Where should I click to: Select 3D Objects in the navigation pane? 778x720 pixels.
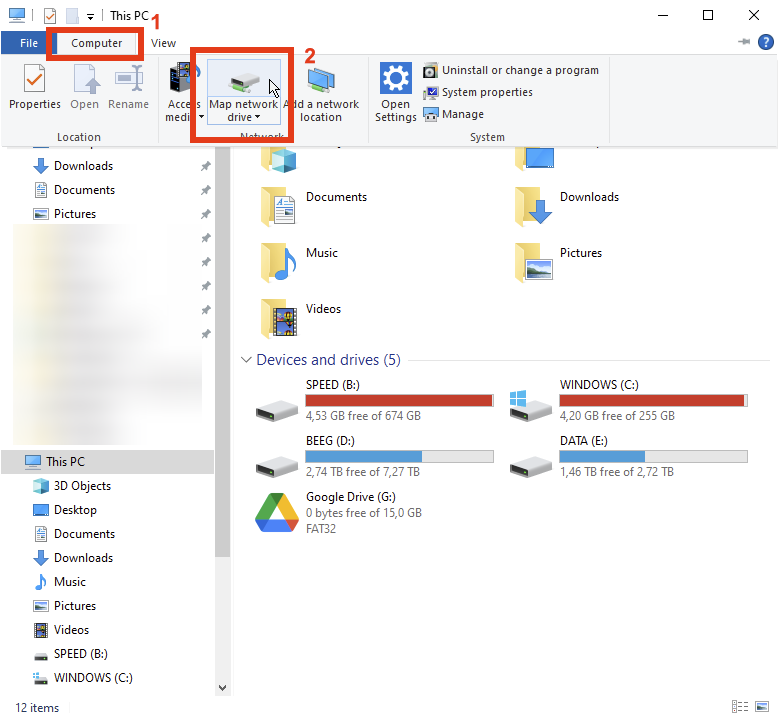82,486
